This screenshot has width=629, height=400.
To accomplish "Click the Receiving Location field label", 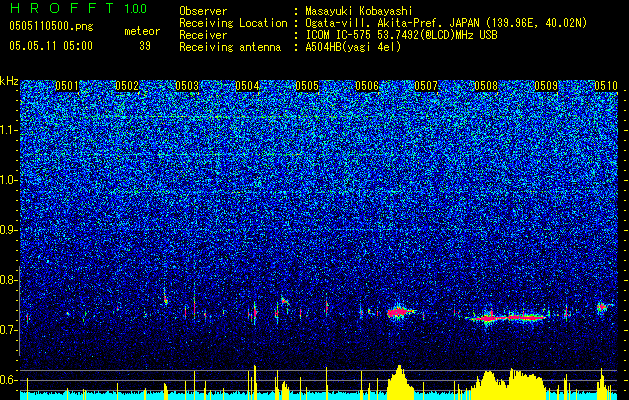I will click(x=233, y=23).
